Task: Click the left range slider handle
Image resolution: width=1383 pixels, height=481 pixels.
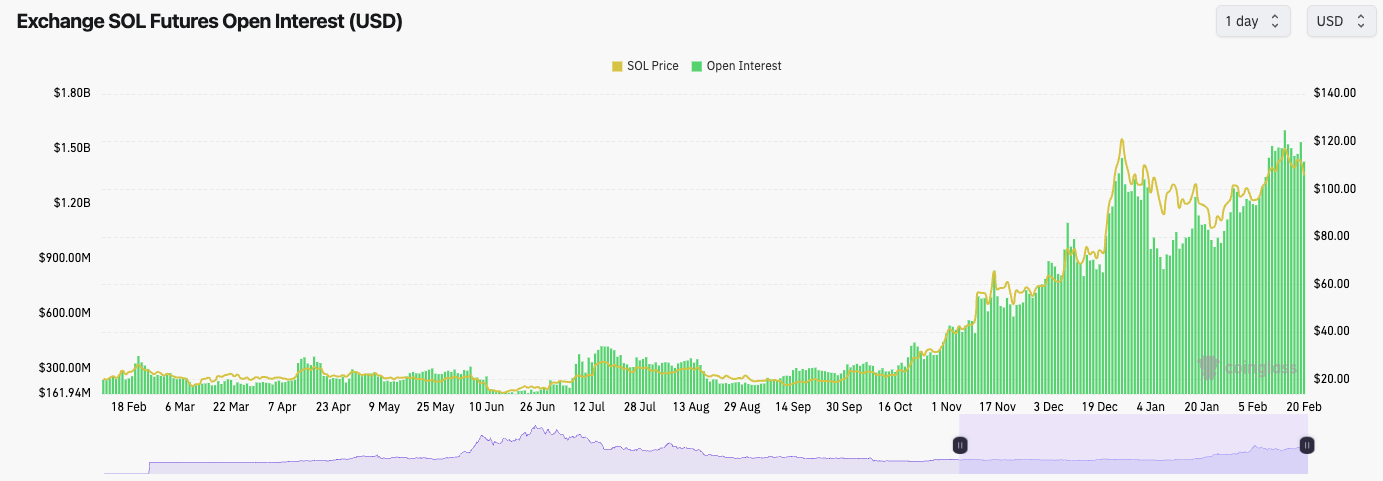Action: click(960, 445)
